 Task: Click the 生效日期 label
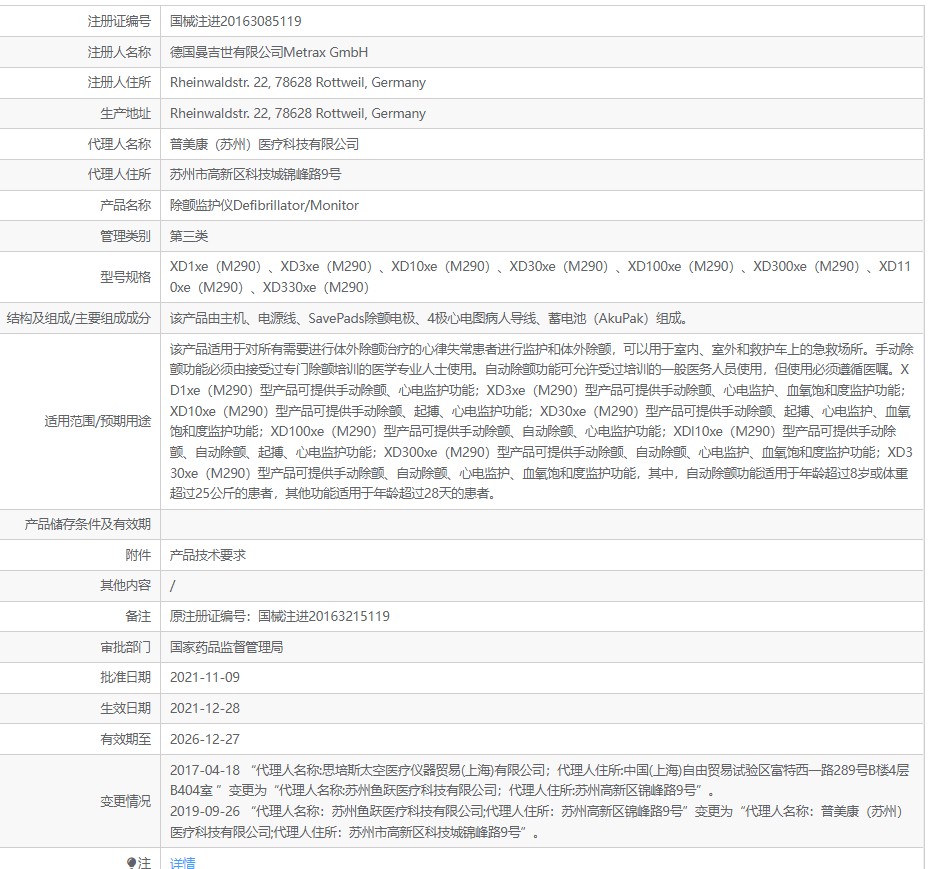point(126,708)
